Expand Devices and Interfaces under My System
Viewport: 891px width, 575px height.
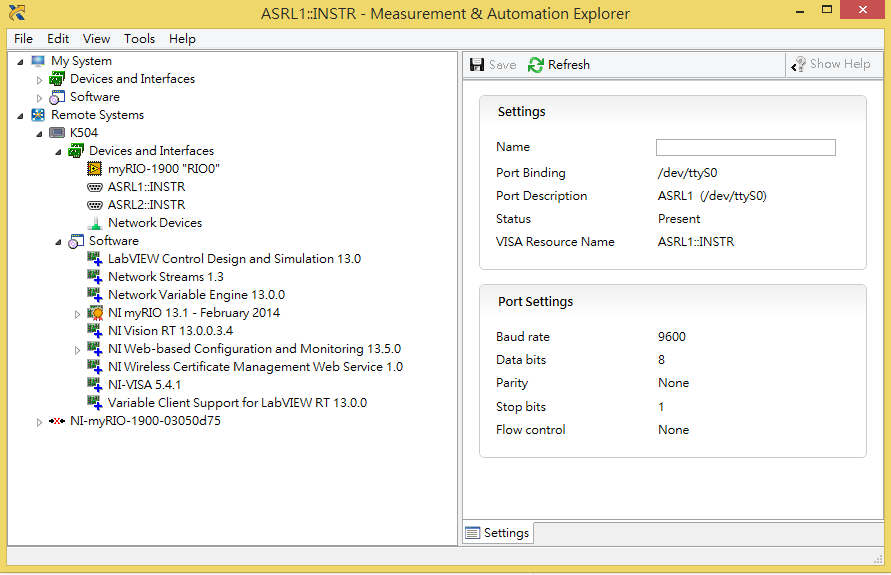[x=39, y=80]
